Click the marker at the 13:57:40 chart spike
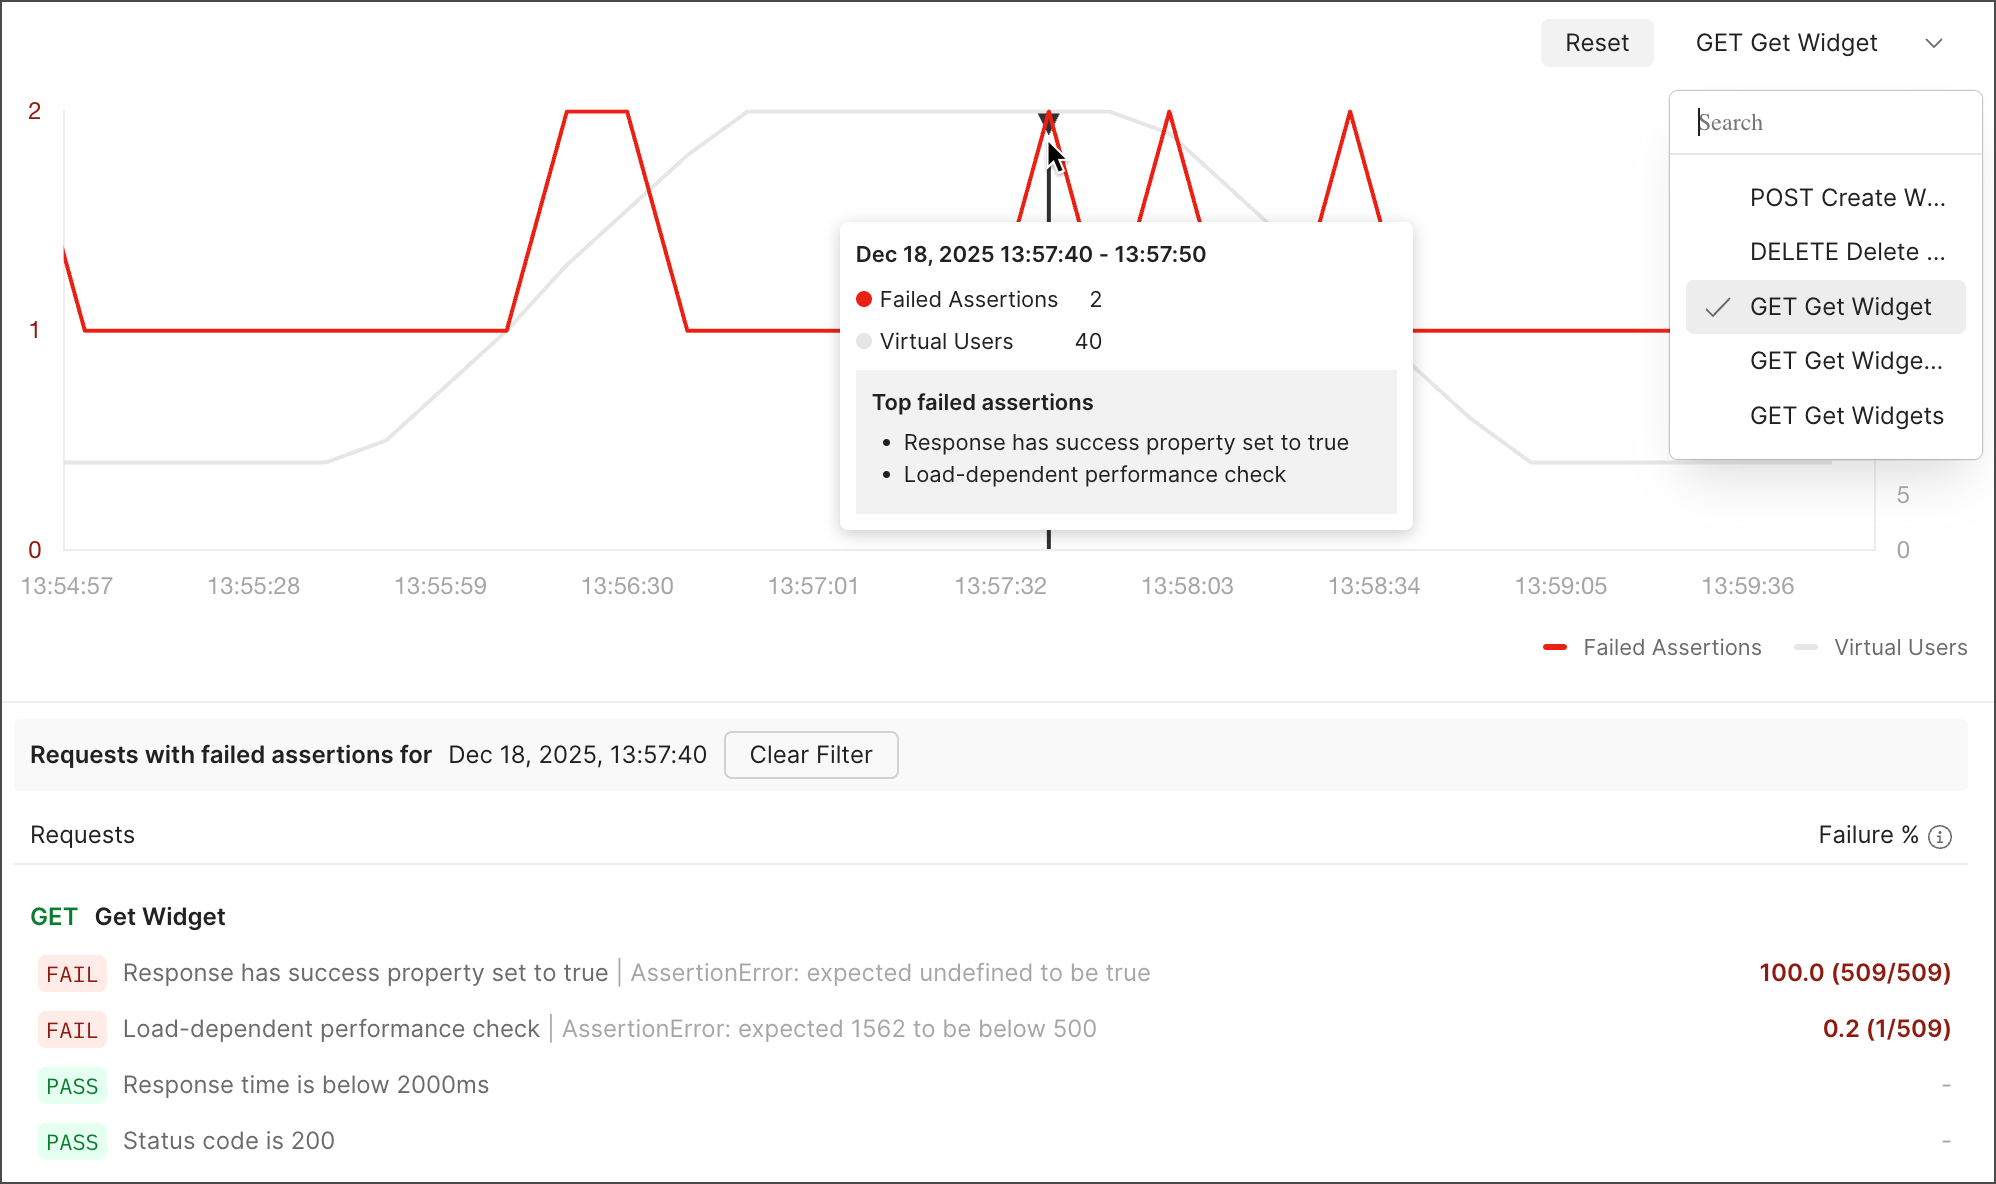This screenshot has width=1996, height=1184. pos(1049,117)
